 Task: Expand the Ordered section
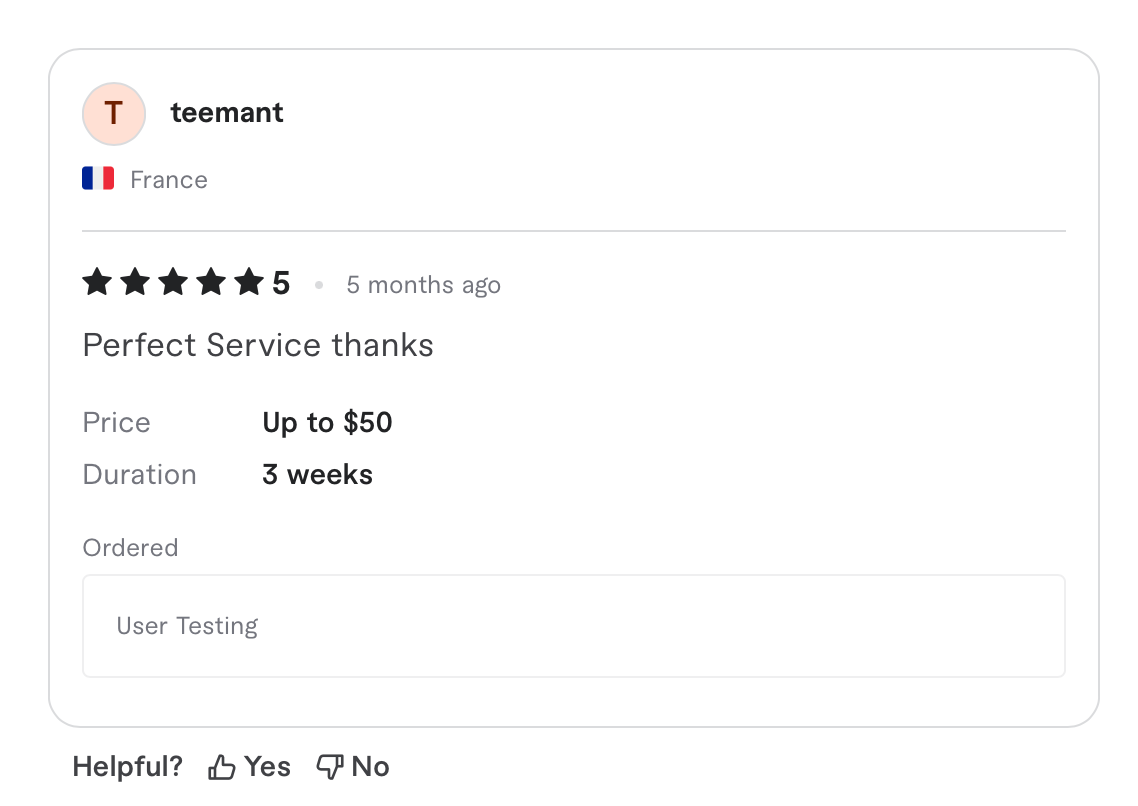click(130, 547)
